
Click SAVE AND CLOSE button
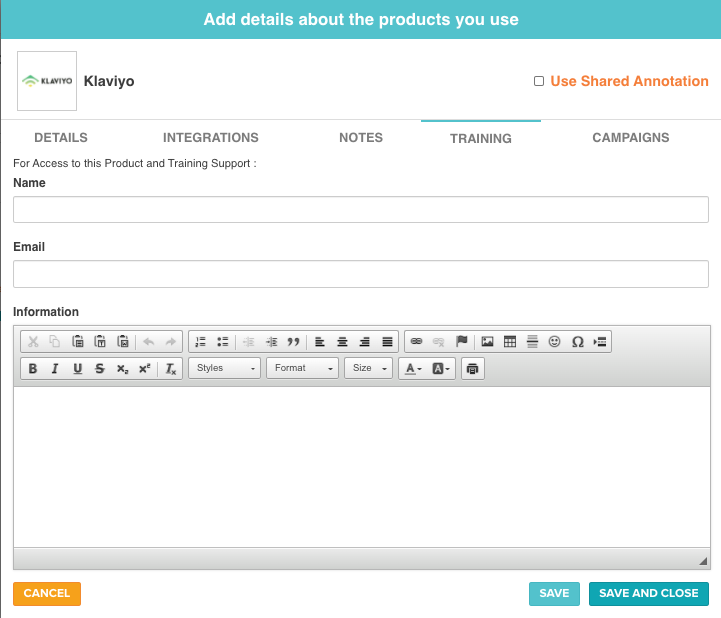point(648,593)
